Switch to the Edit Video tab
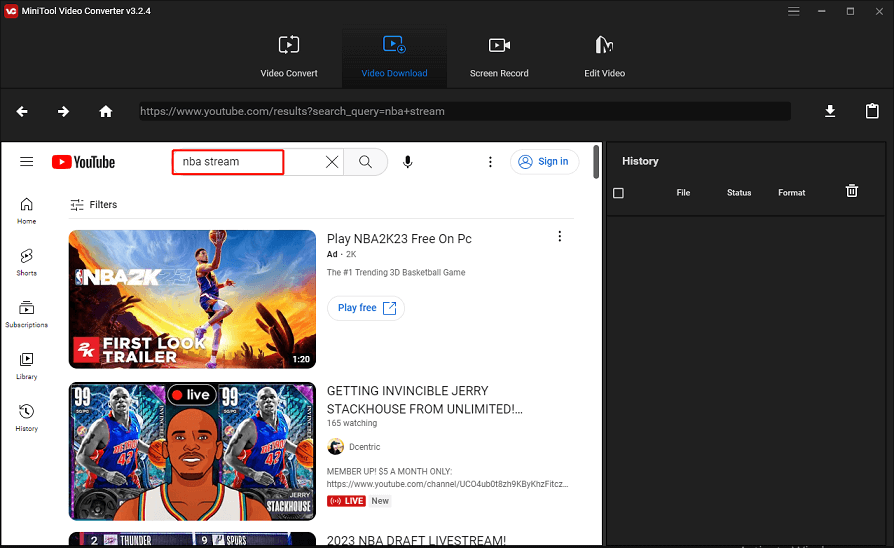 coord(604,57)
